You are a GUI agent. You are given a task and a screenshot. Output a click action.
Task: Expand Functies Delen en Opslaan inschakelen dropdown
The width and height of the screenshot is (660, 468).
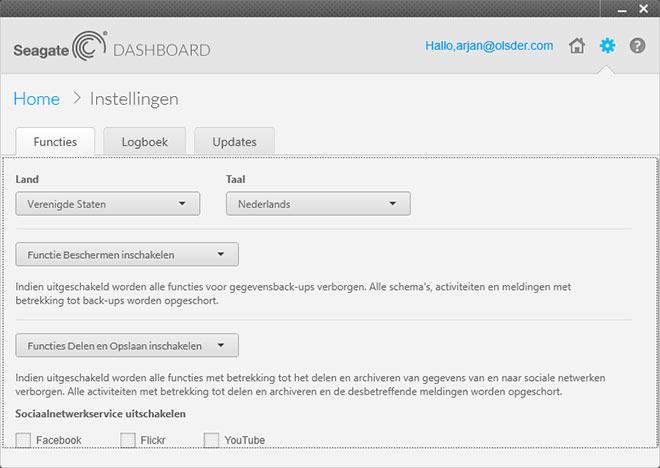(x=127, y=346)
